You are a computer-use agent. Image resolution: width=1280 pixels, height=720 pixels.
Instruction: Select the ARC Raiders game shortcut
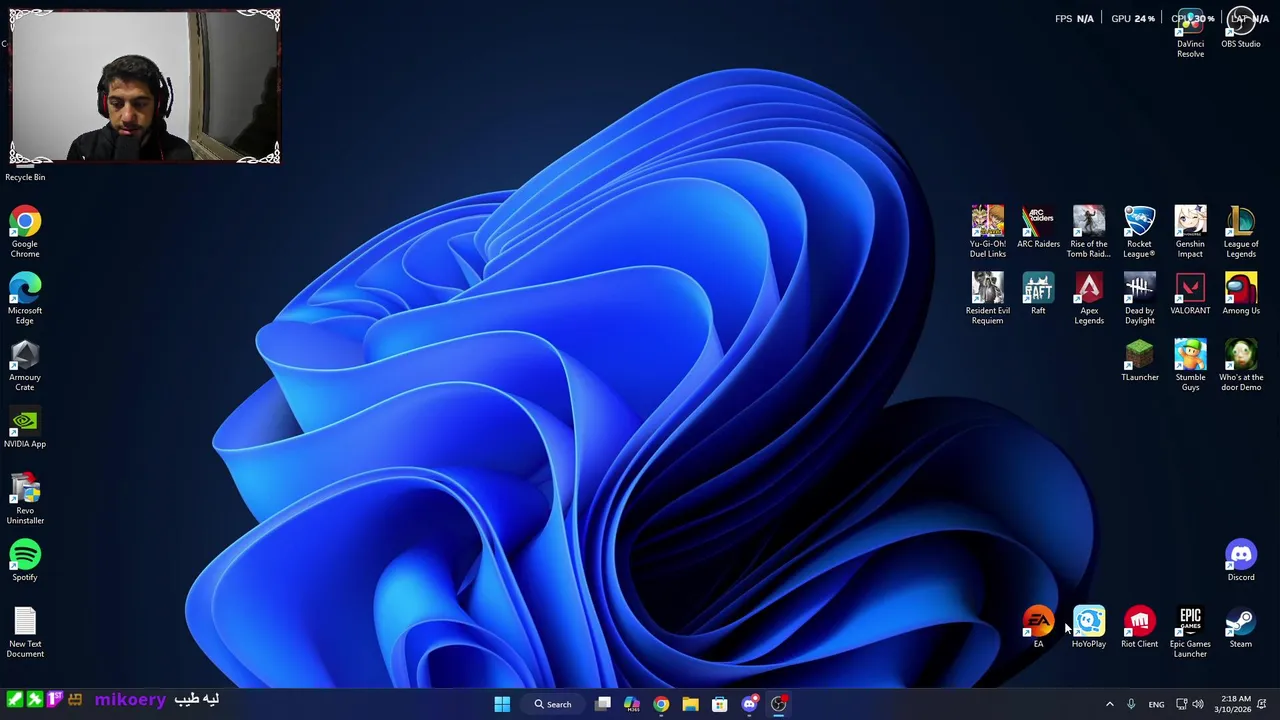coord(1038,228)
